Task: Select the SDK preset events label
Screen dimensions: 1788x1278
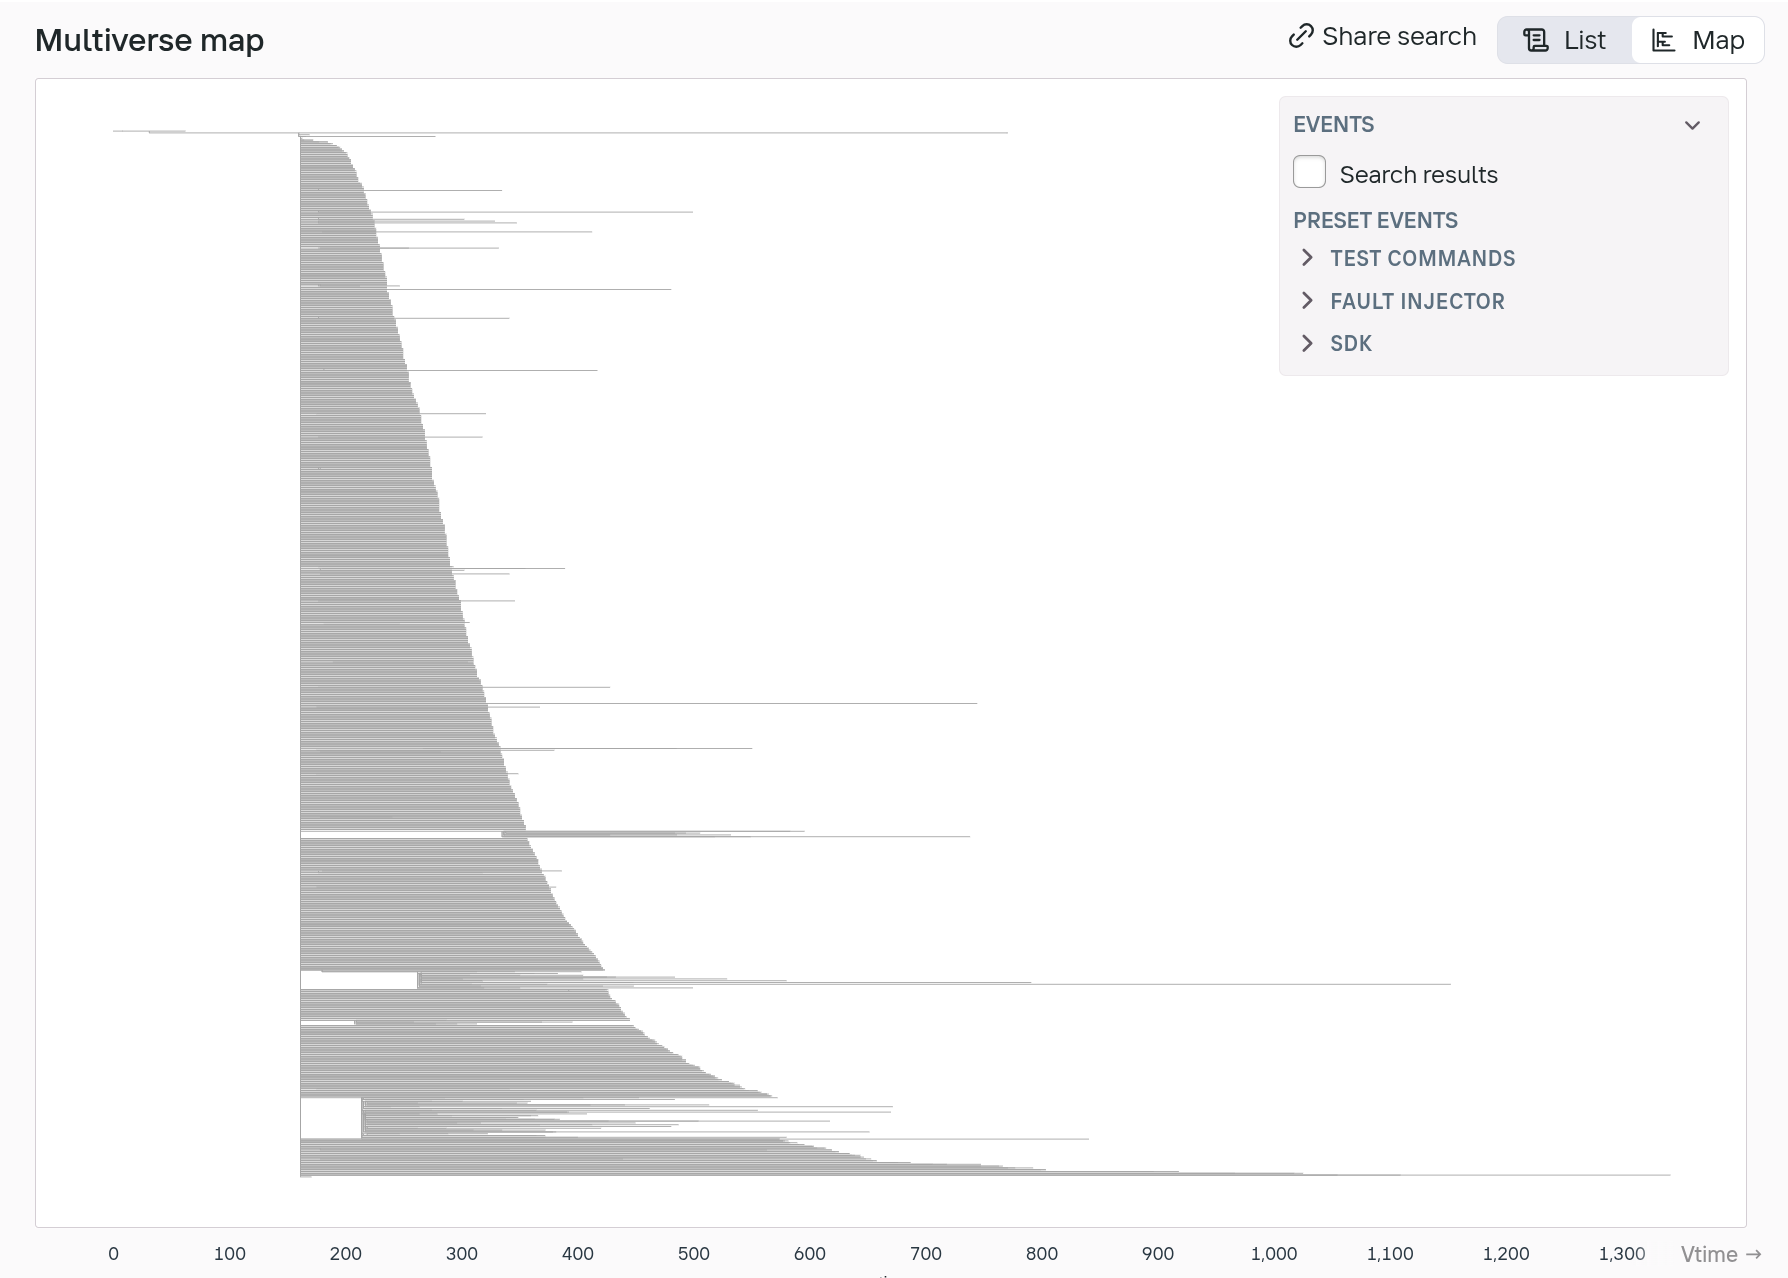Action: (1351, 344)
